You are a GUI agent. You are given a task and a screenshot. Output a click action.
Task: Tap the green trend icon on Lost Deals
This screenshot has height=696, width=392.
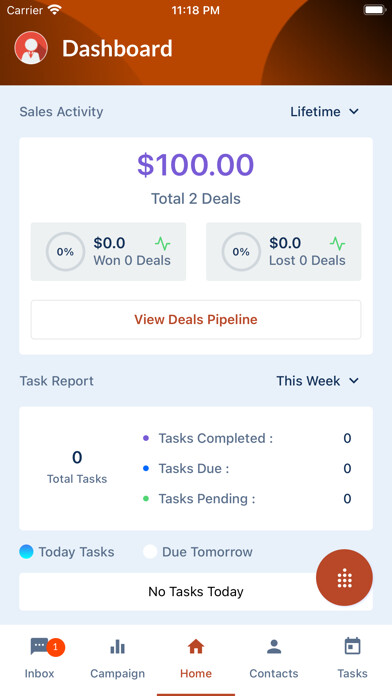pos(338,243)
